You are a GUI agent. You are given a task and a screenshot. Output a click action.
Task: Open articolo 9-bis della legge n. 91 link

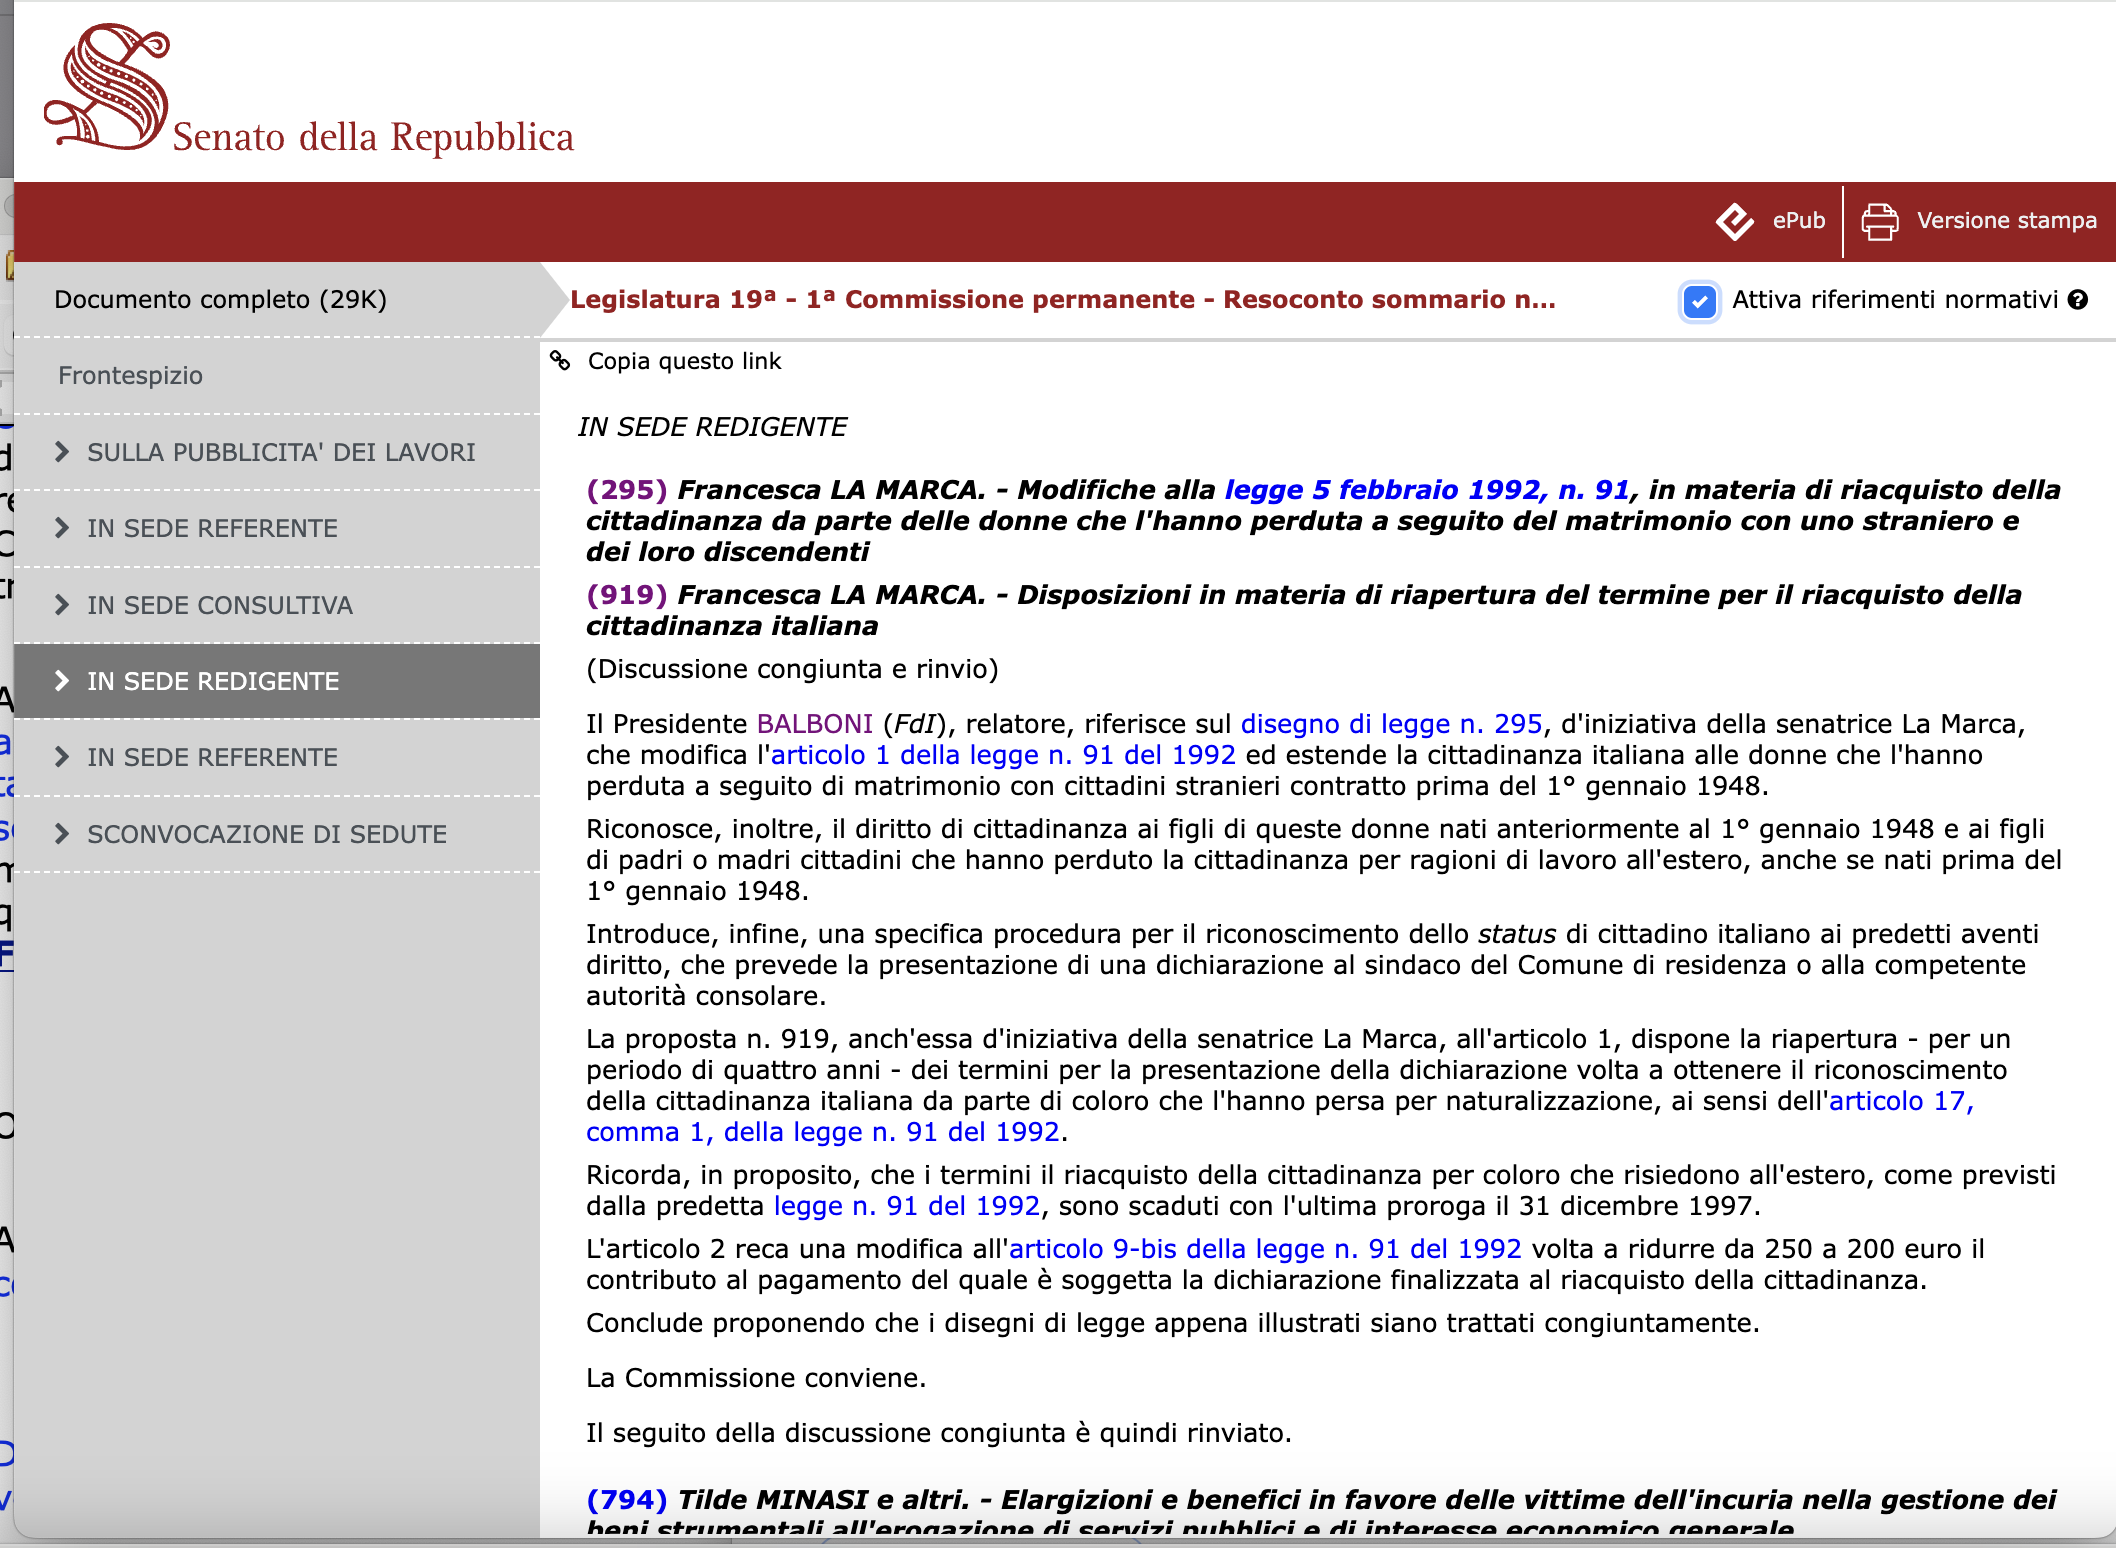1265,1249
